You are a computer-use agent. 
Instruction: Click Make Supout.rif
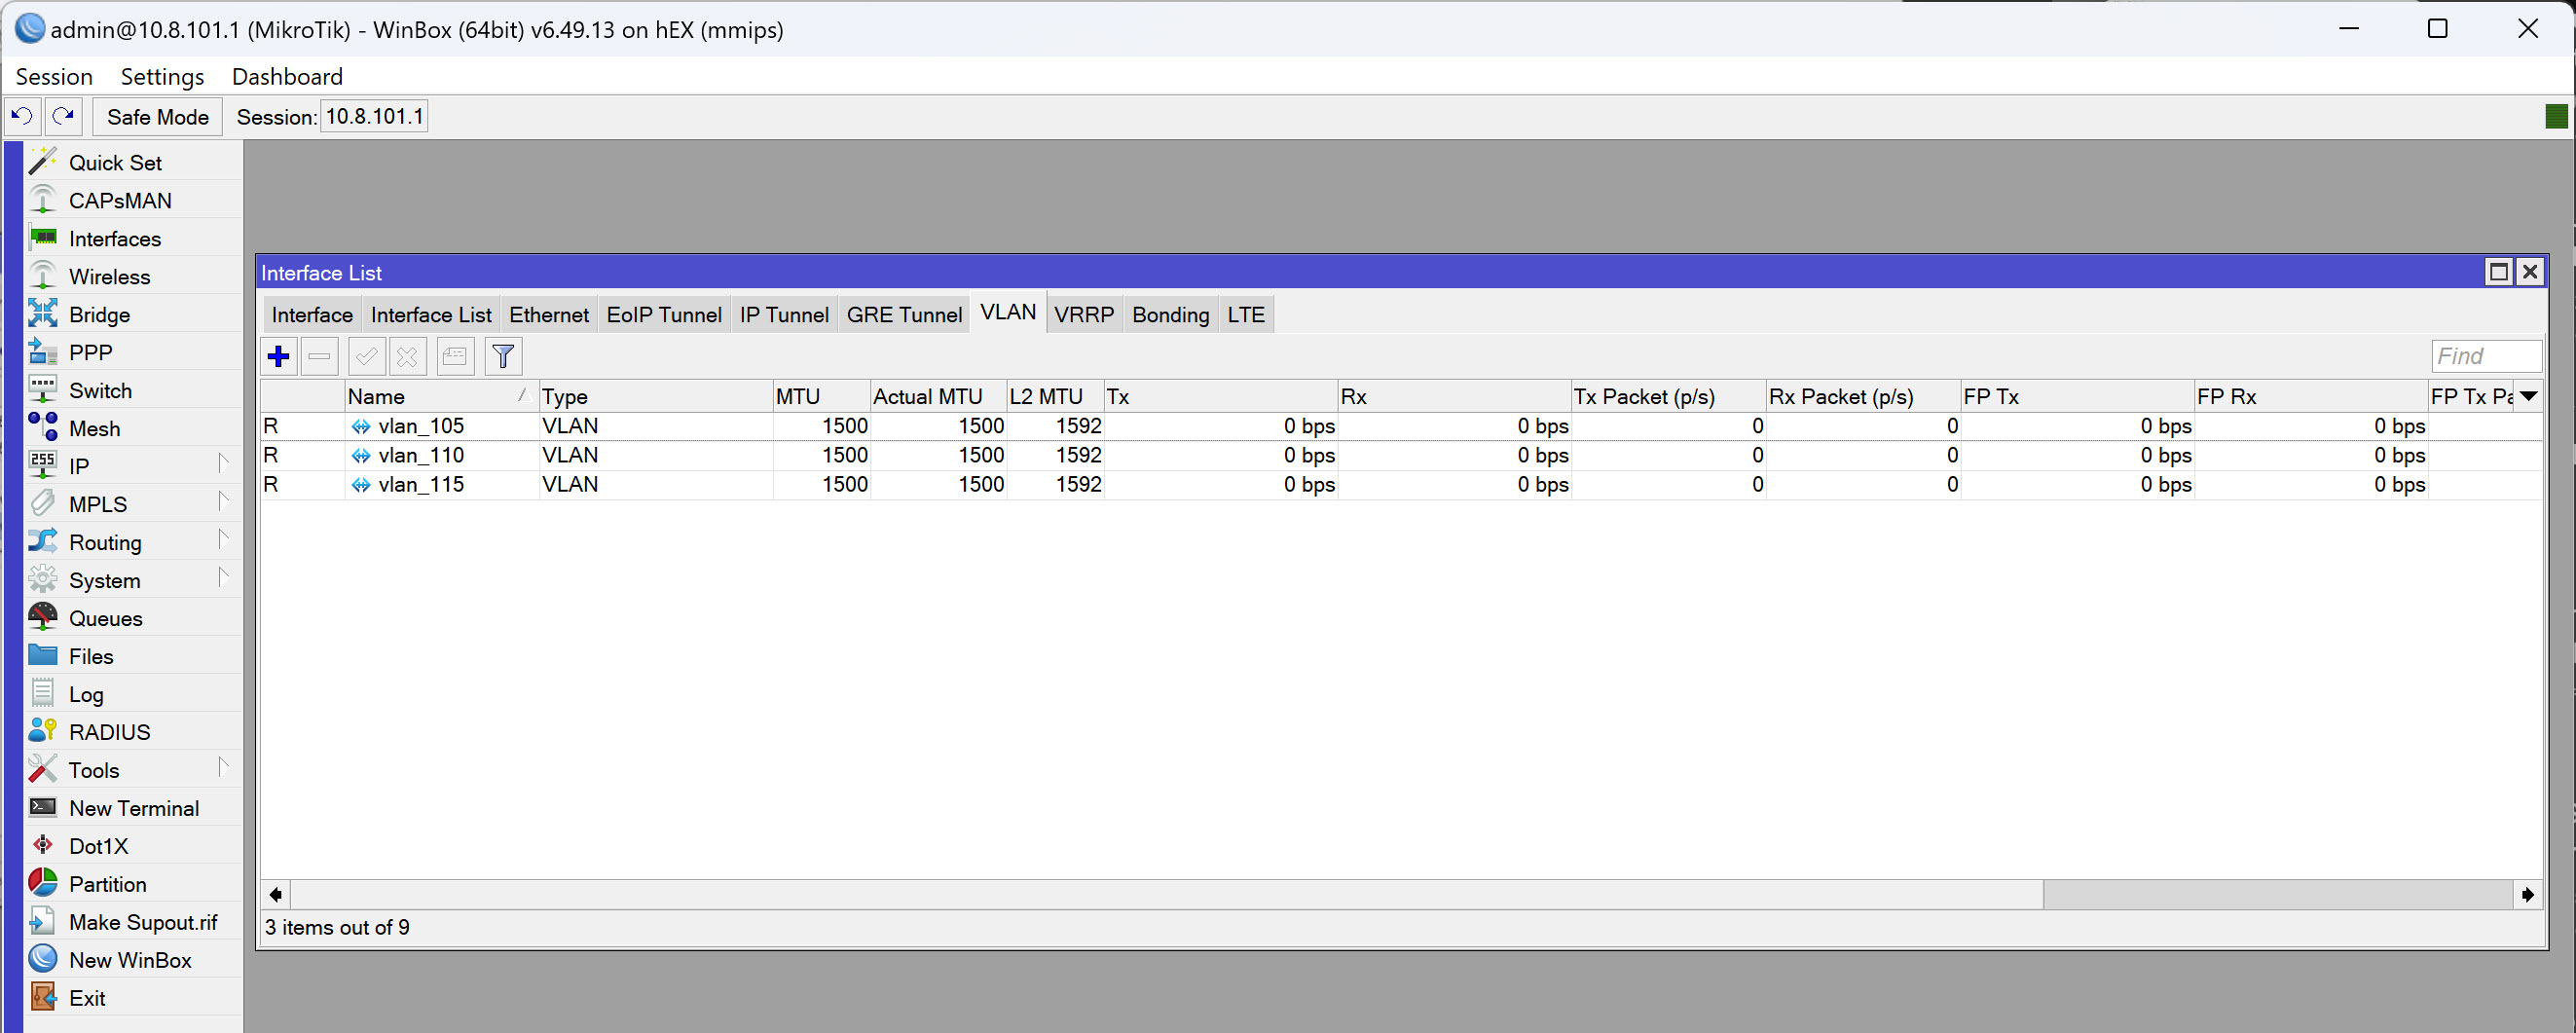[143, 921]
